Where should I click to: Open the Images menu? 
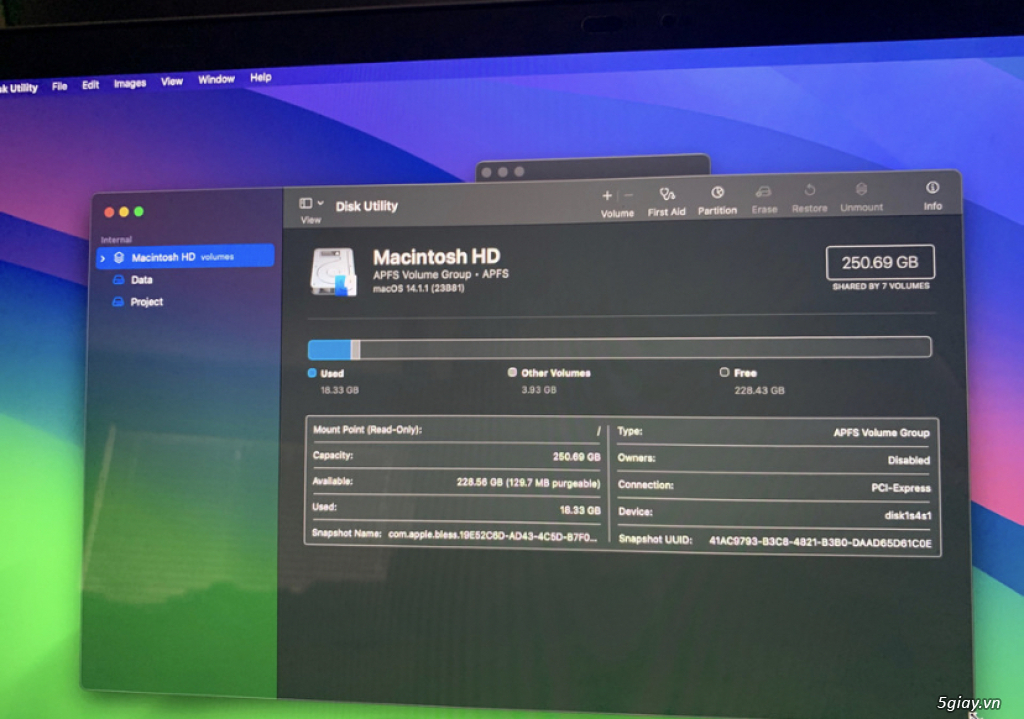pos(130,84)
